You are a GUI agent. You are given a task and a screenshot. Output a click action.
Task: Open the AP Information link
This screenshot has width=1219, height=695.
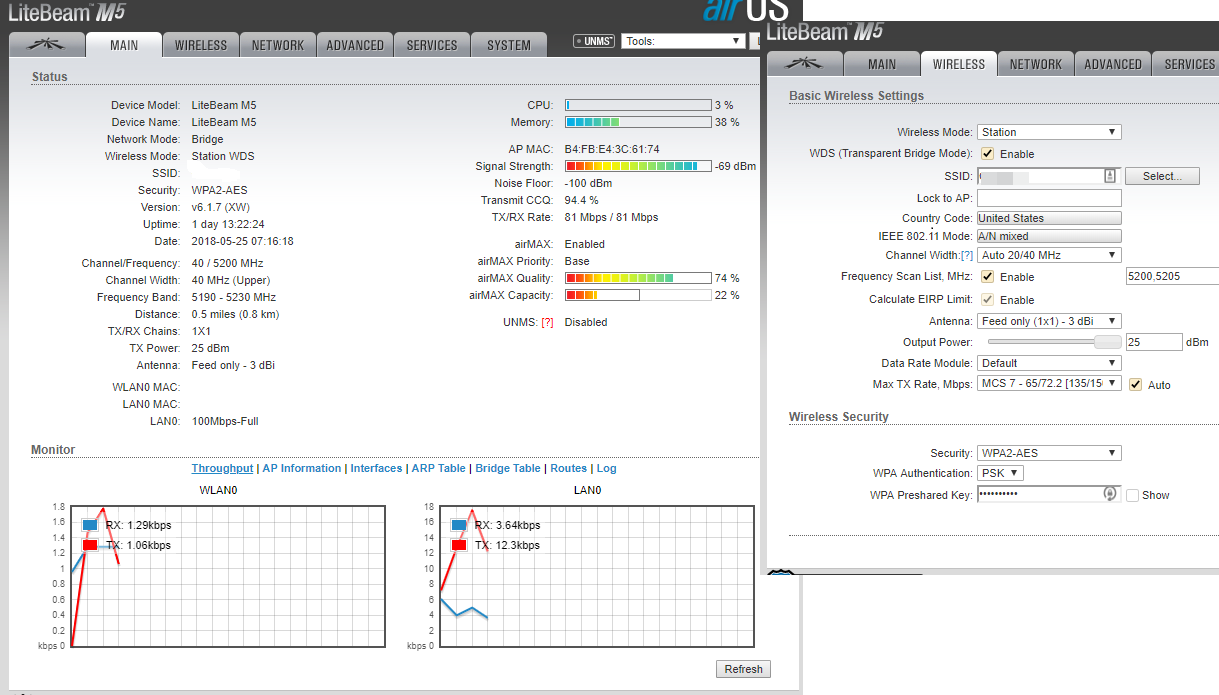[301, 468]
